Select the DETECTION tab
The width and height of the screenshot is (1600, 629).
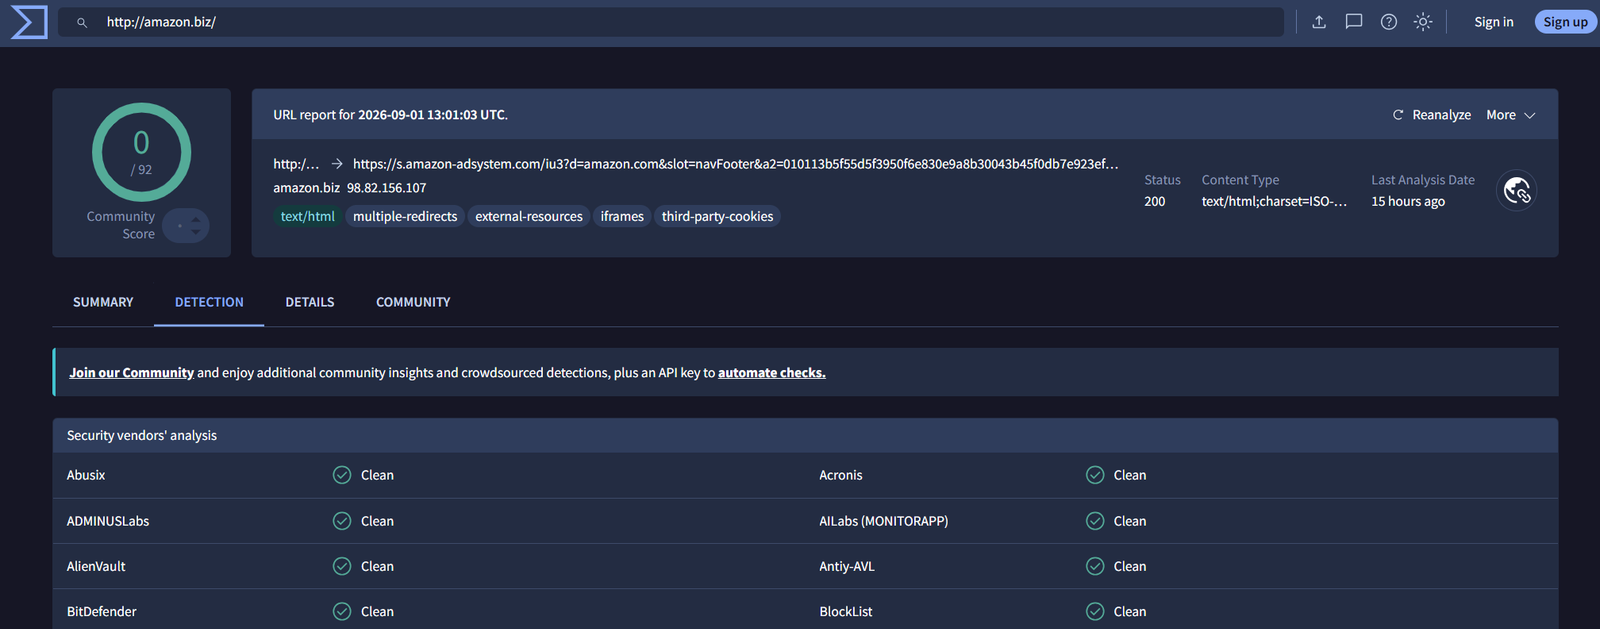pos(209,302)
